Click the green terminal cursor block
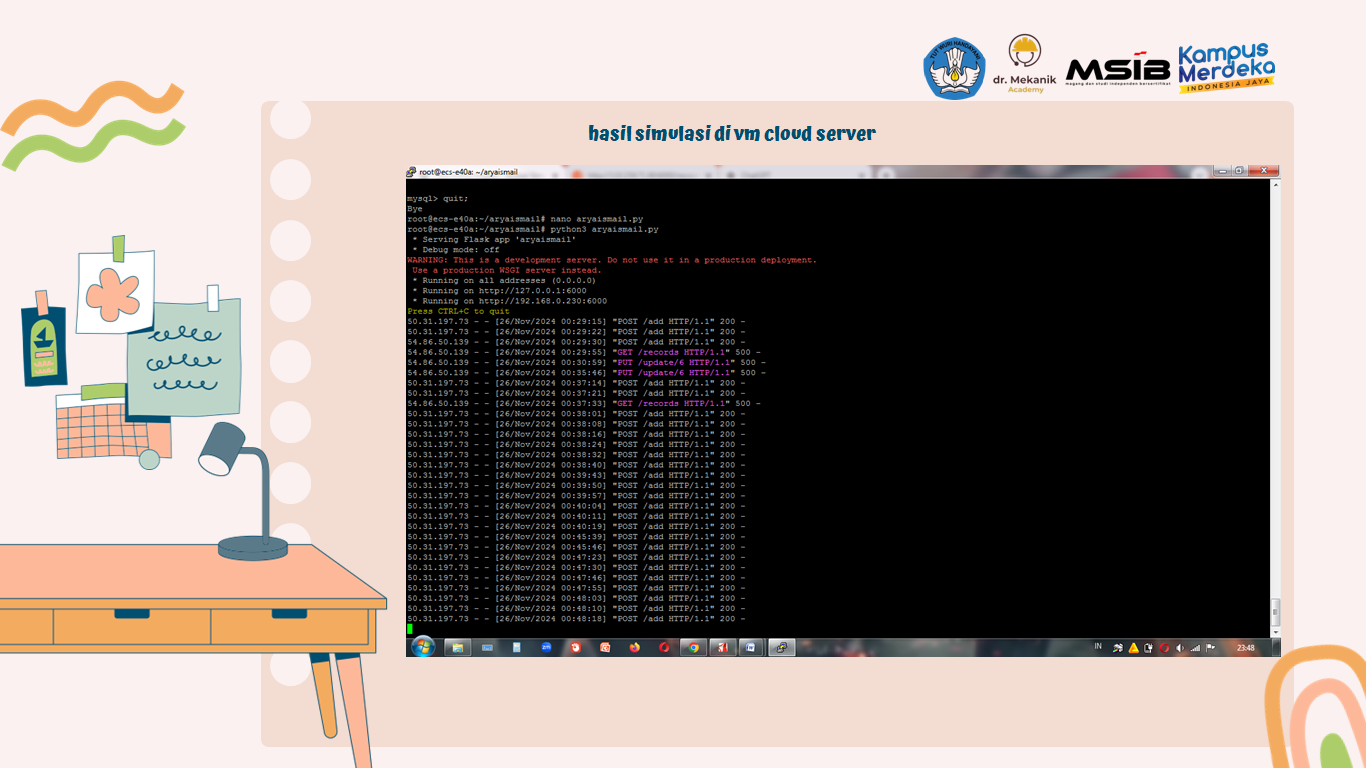This screenshot has width=1366, height=768. point(410,629)
